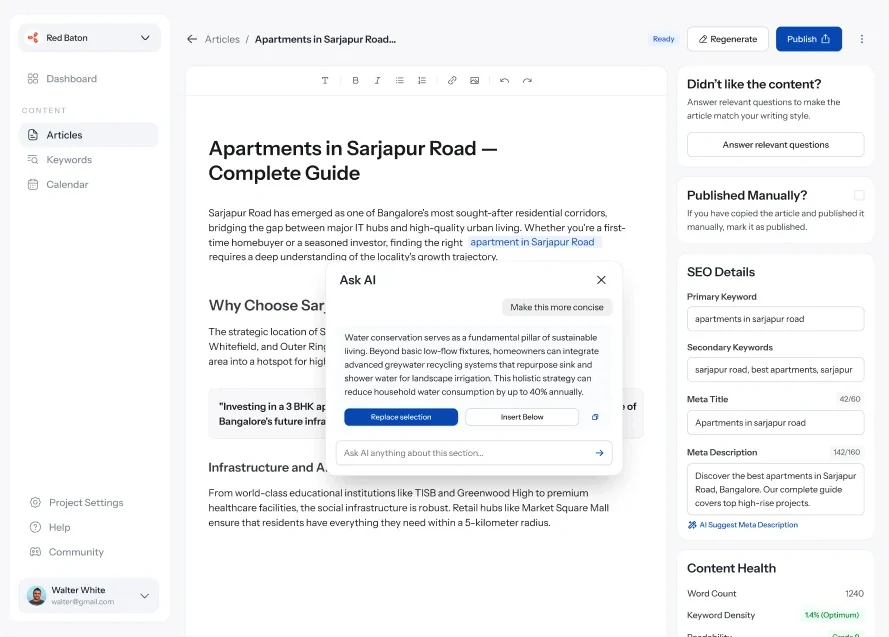Click the Make this more concise chip
889x637 pixels.
557,307
